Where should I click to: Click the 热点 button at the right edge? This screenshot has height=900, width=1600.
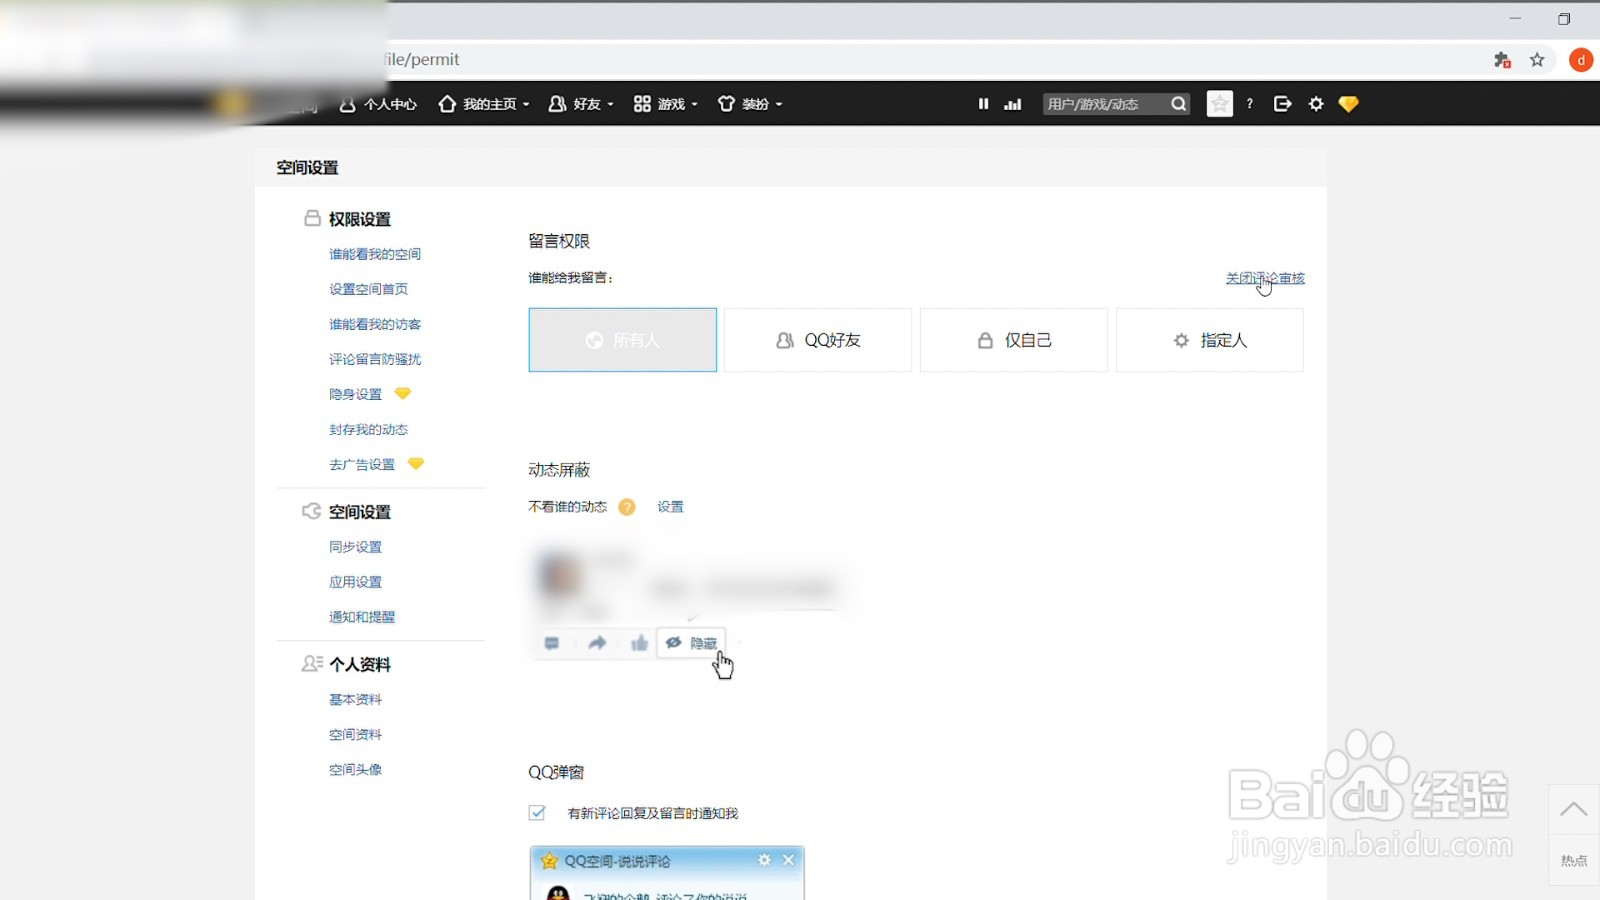point(1573,860)
